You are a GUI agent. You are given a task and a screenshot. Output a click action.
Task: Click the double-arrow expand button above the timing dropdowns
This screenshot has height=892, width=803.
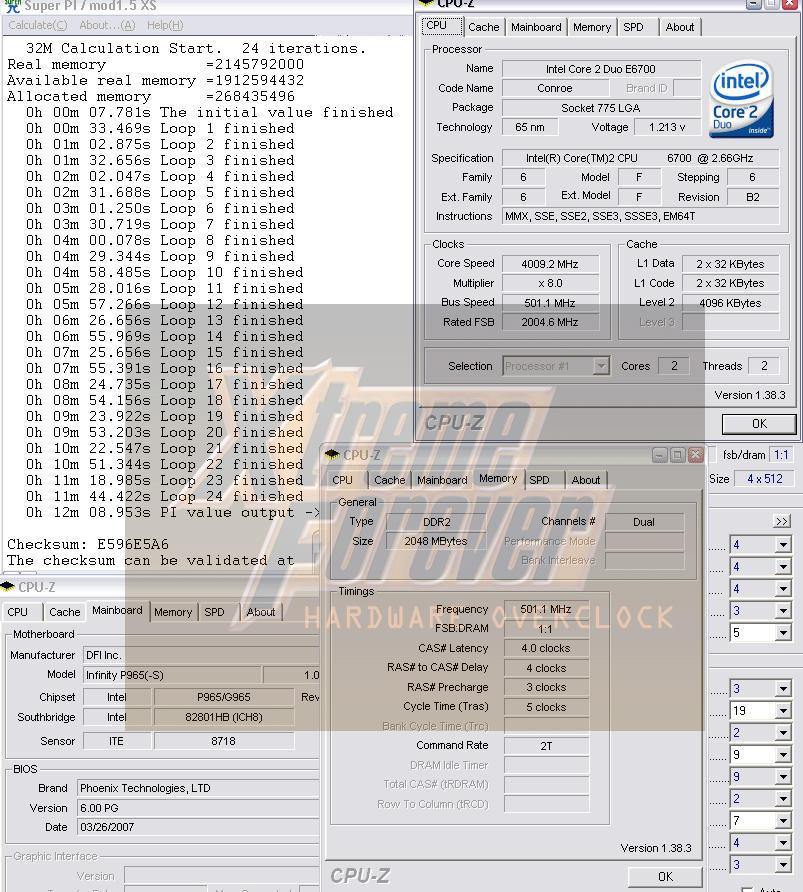click(x=781, y=521)
